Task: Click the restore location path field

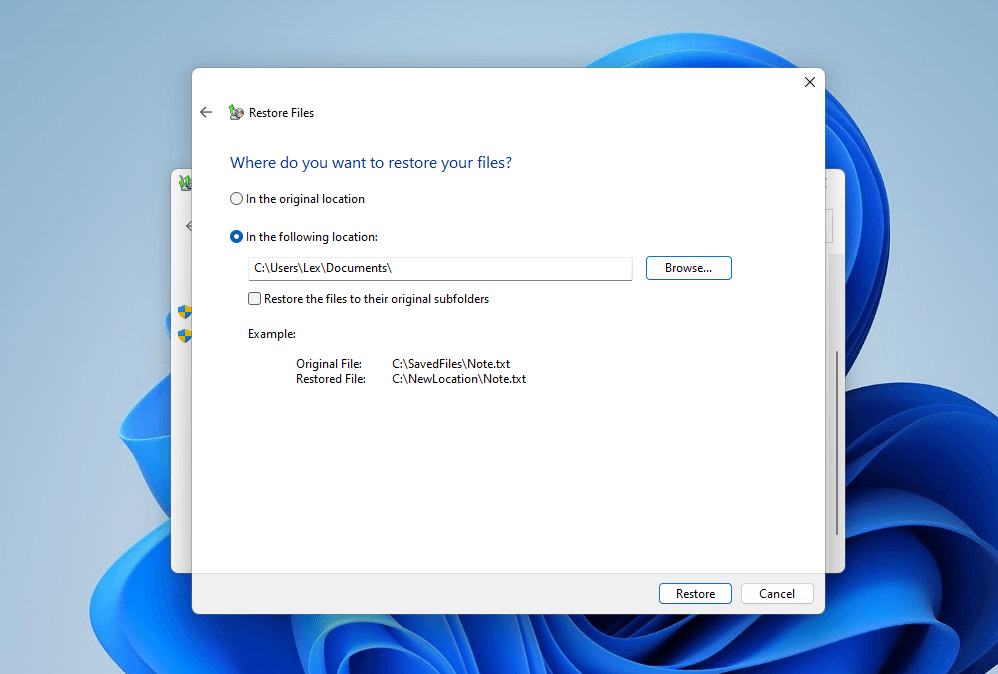Action: (440, 269)
